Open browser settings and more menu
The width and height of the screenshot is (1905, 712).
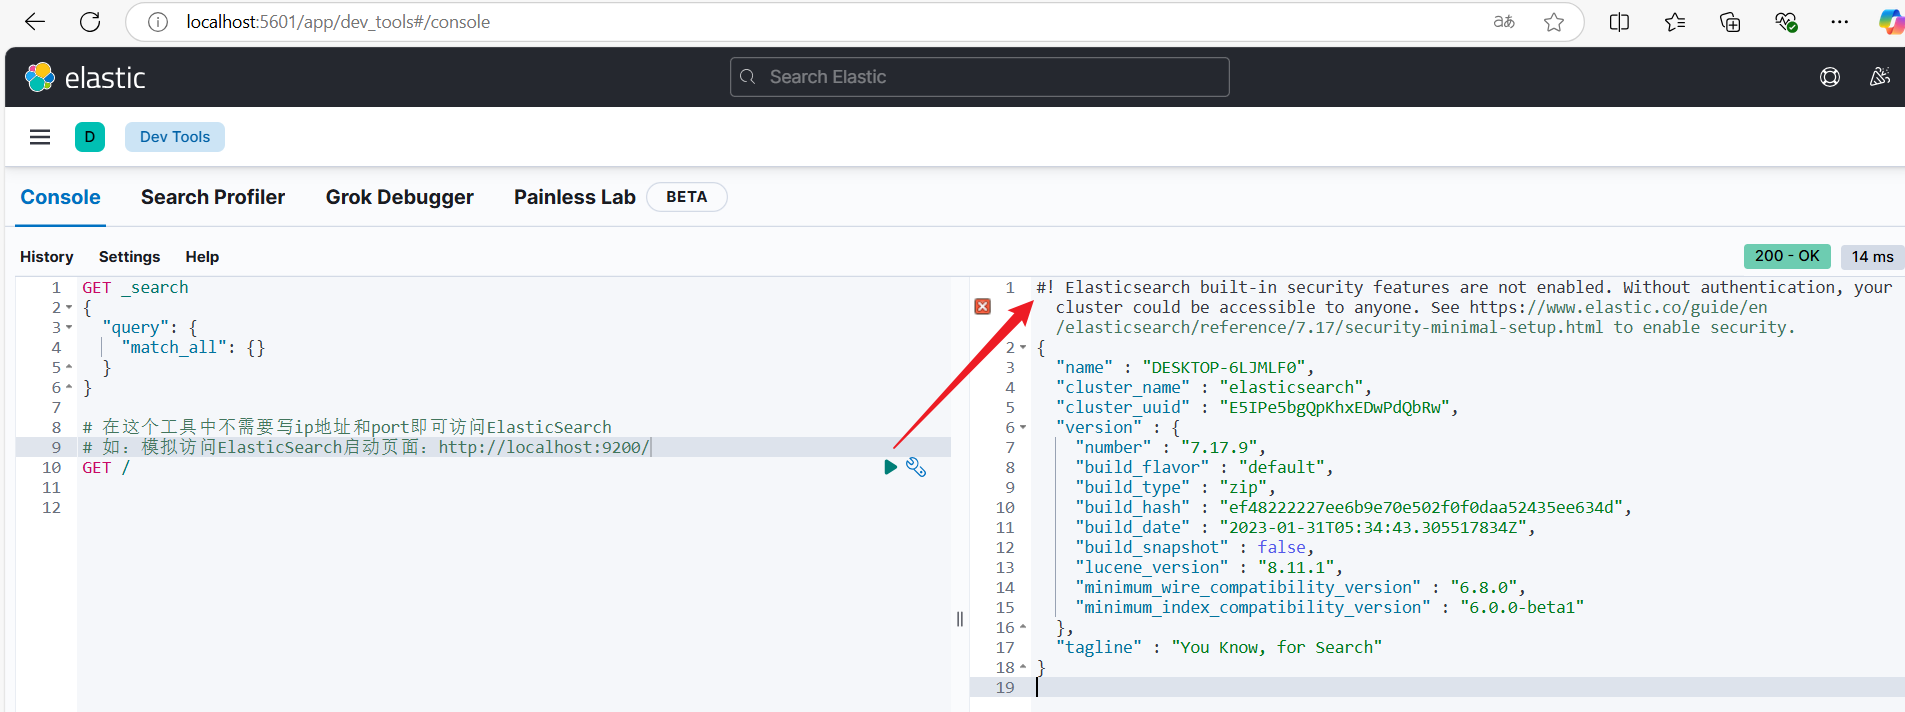[1840, 22]
